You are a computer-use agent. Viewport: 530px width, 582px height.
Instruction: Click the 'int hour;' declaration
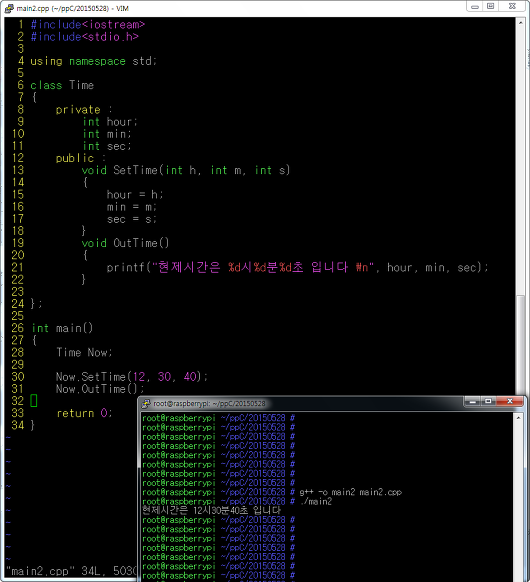110,122
